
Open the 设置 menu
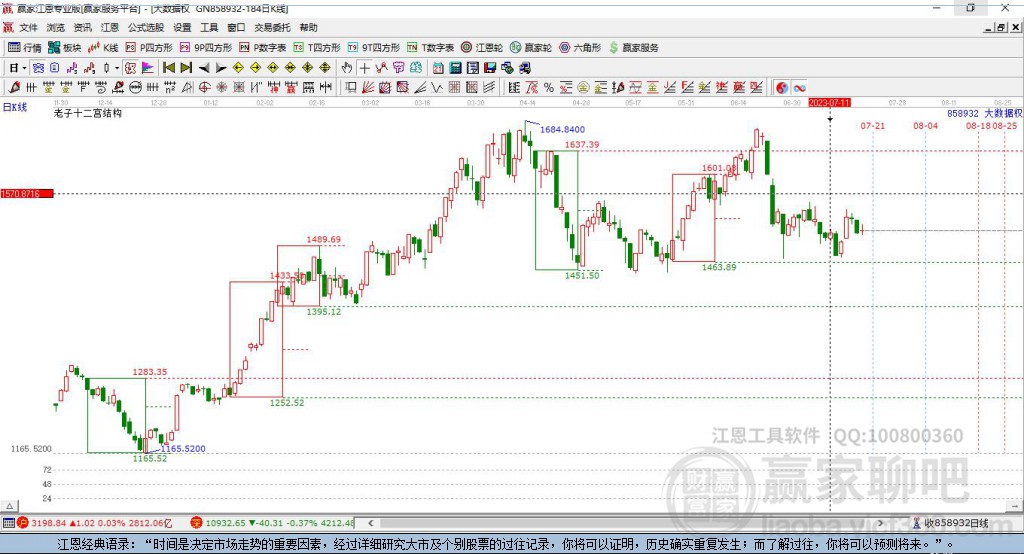click(x=182, y=27)
